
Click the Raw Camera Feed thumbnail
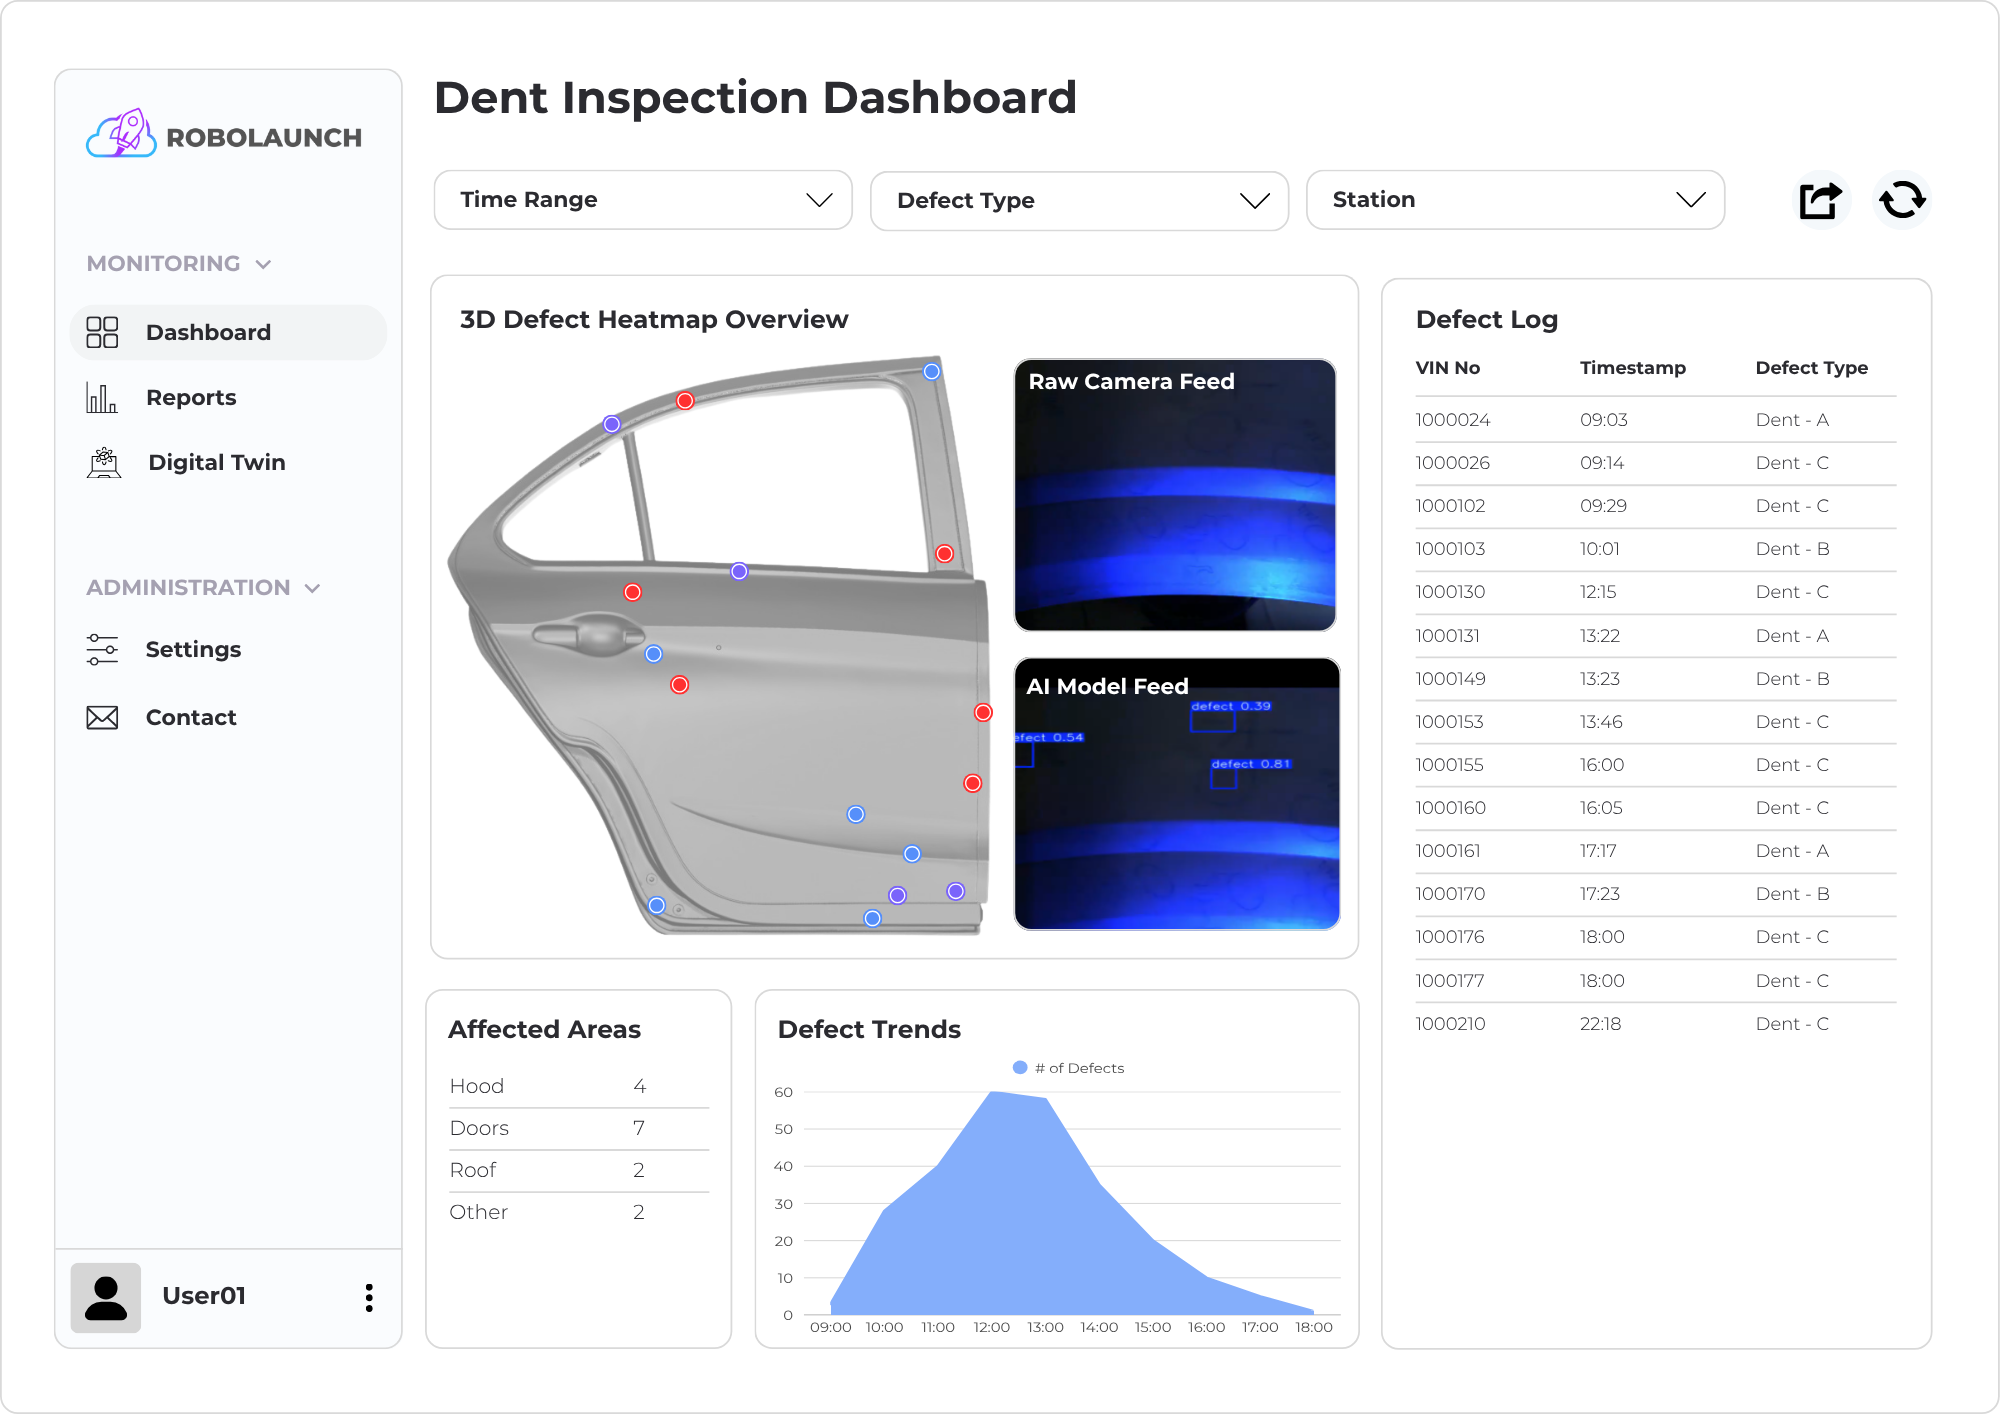(x=1174, y=495)
